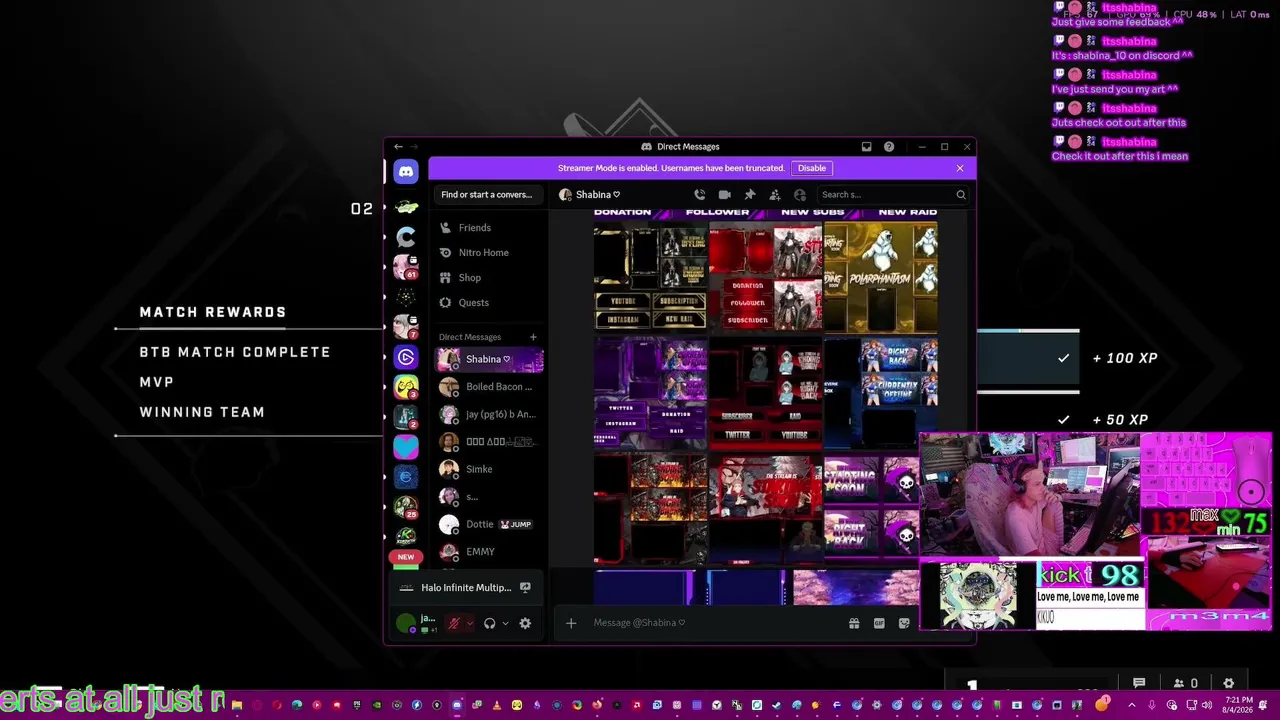Jump to NEW unread servers indicator
The image size is (1280, 720).
(x=405, y=557)
